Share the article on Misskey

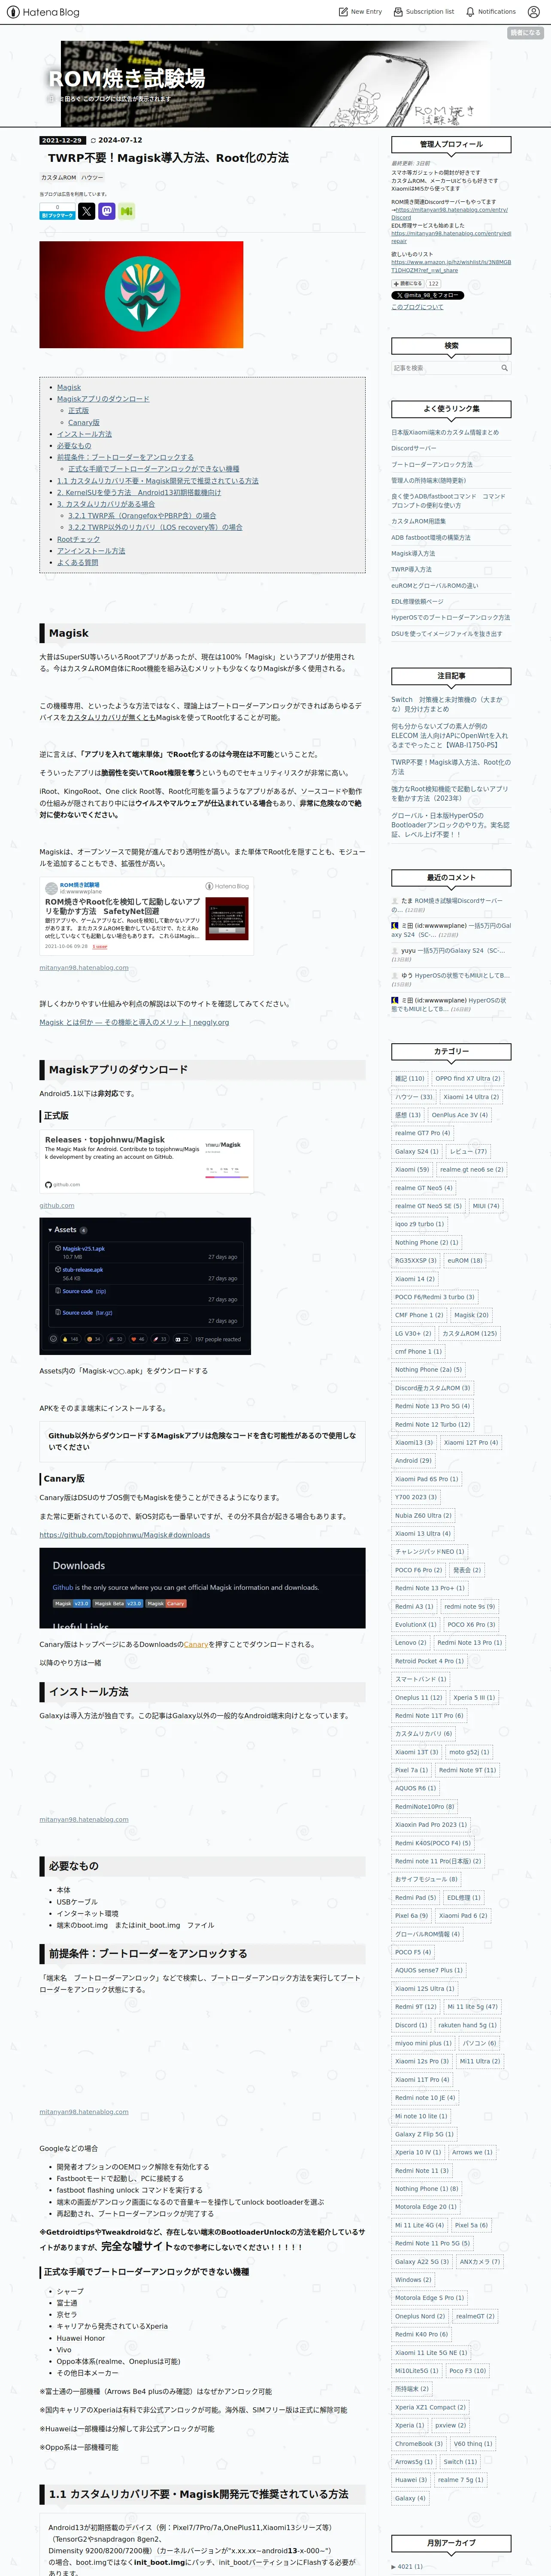pyautogui.click(x=127, y=211)
